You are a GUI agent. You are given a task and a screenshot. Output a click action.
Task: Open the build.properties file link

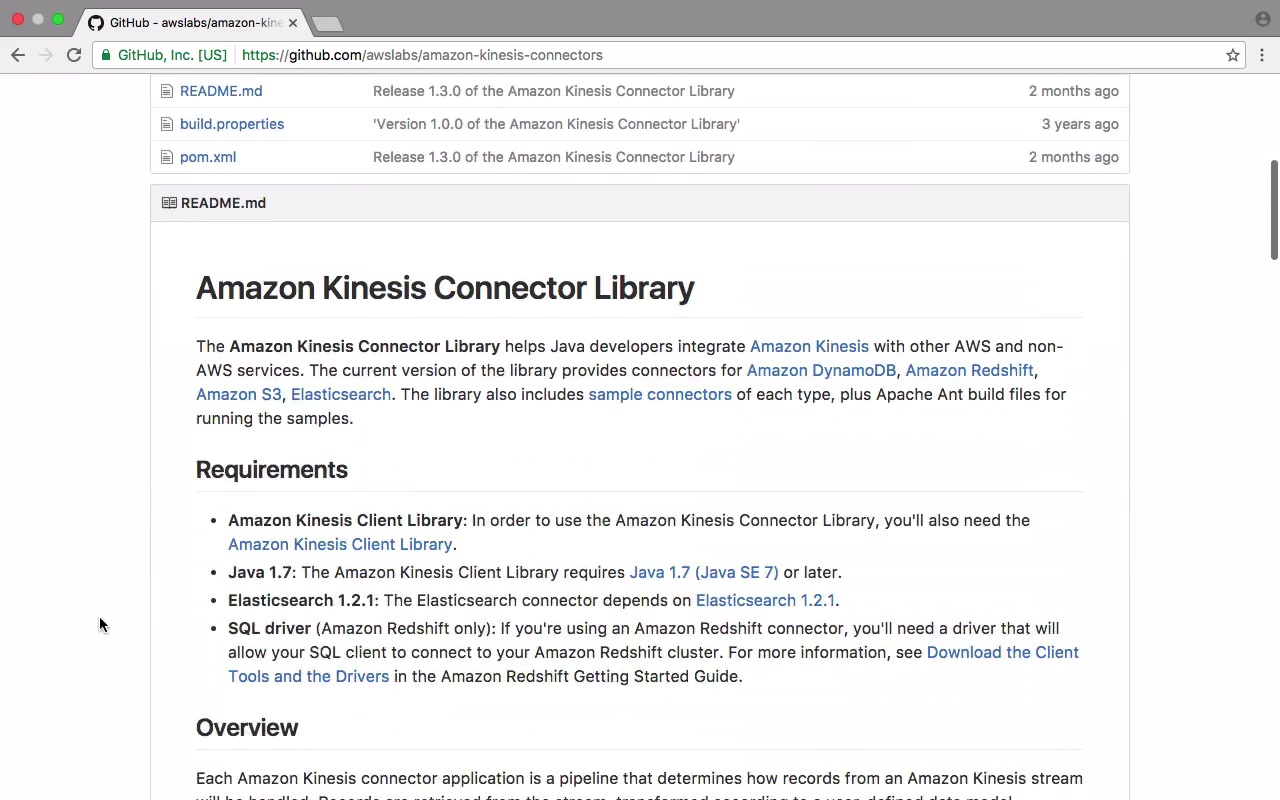[232, 124]
